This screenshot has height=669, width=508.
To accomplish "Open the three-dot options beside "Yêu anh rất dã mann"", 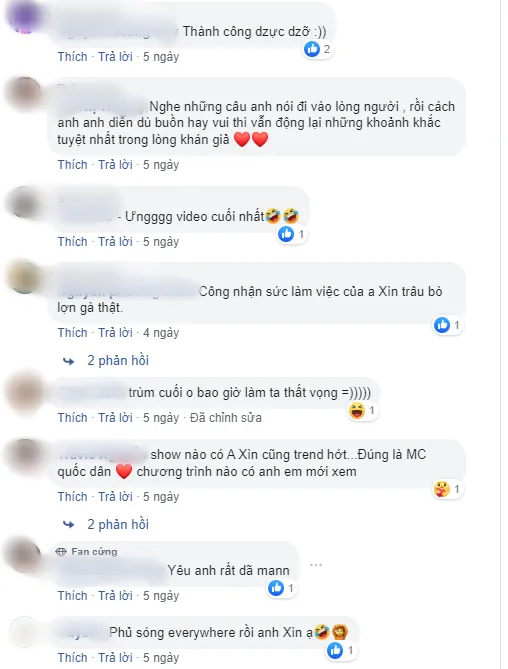I will point(316,565).
